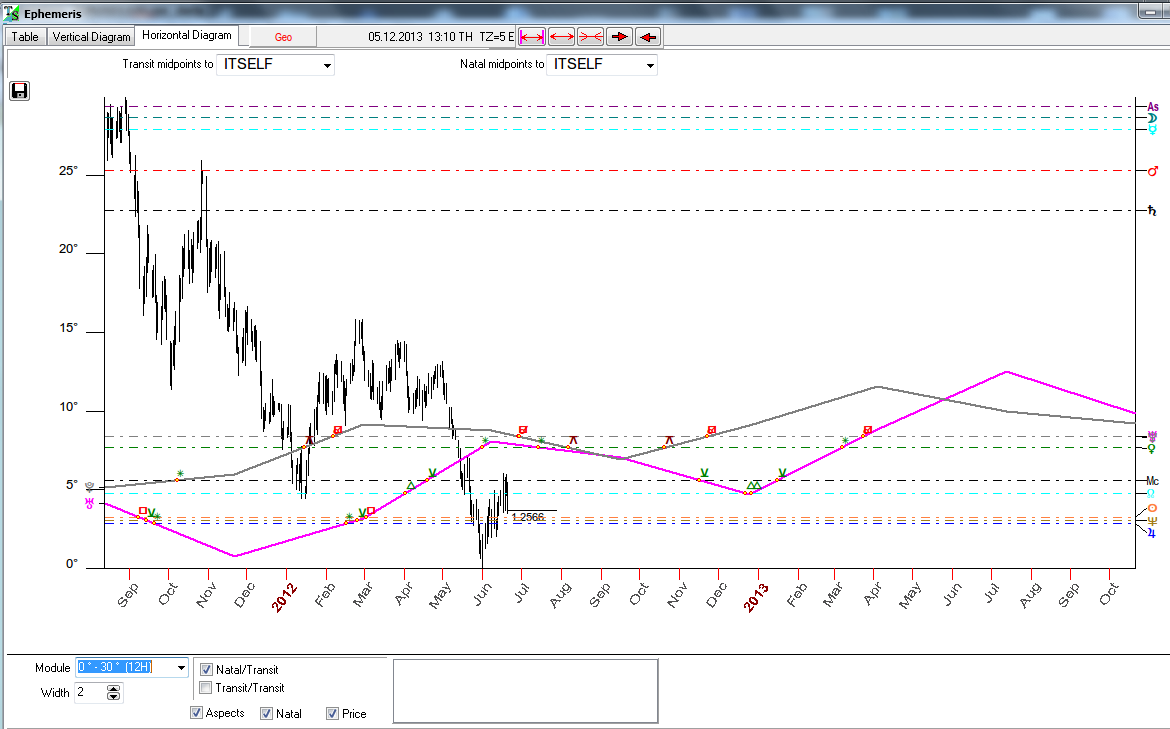Screen dimensions: 1170x729
Task: Click the inward-arrows compress time scale icon
Action: pos(590,37)
